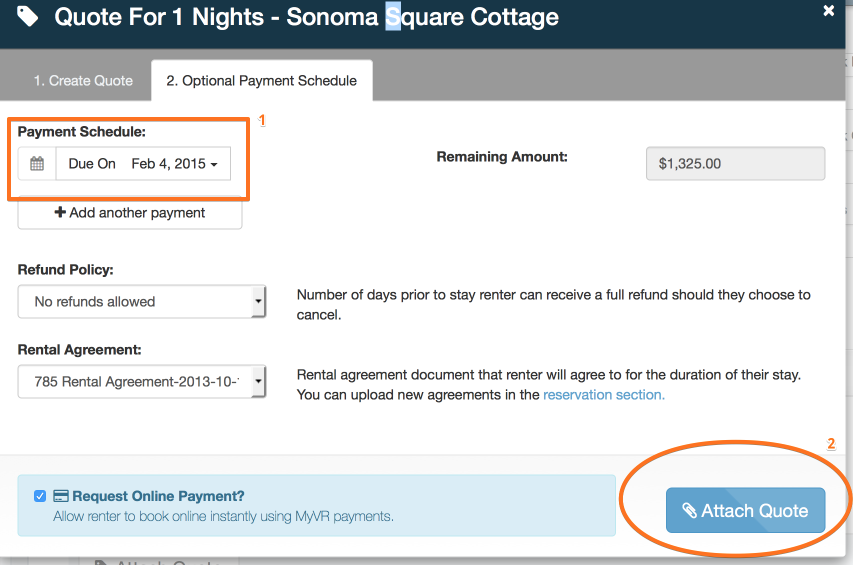855x565 pixels.
Task: Click the plus icon on Add another payment
Action: tap(60, 213)
